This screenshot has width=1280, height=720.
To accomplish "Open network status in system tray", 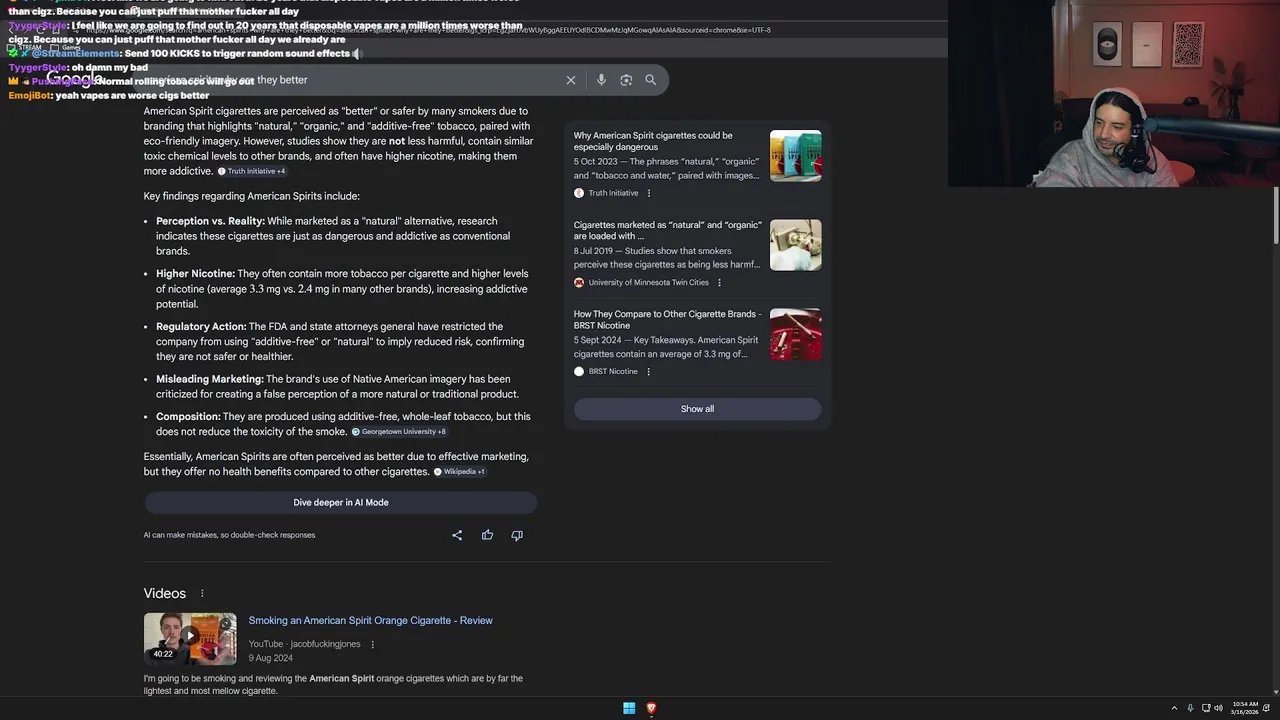I will coord(1206,708).
